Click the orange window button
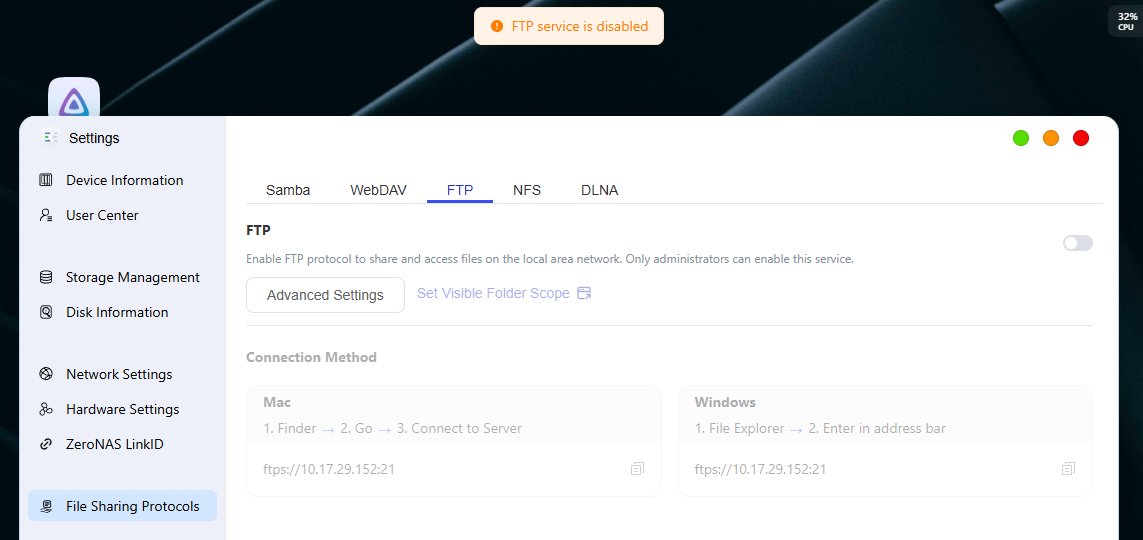Screen dimensions: 1143x540 [1050, 138]
